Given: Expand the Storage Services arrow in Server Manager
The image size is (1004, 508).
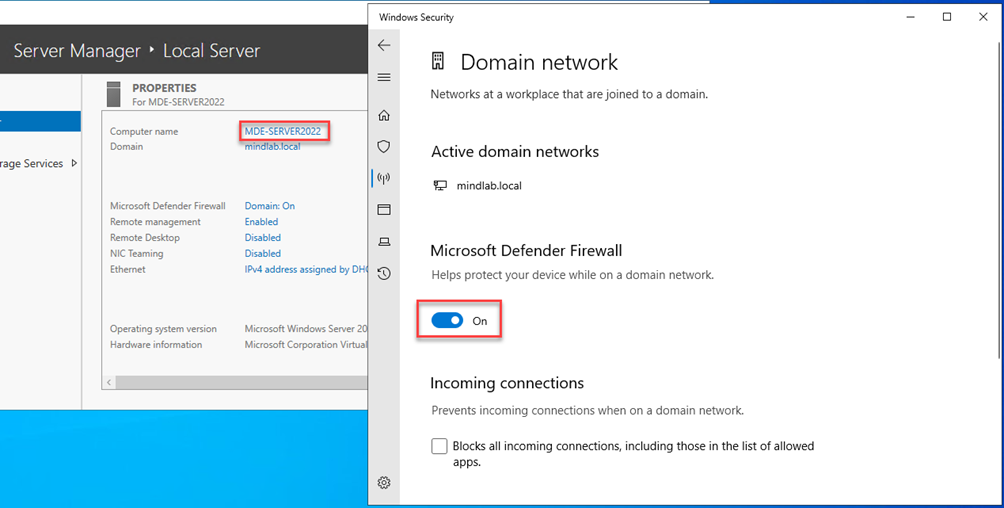Looking at the screenshot, I should coord(74,163).
